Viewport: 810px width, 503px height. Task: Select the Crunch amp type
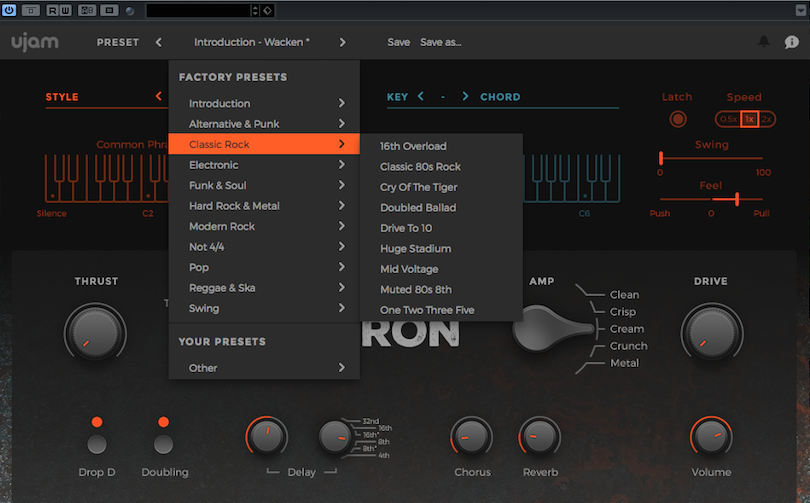[628, 346]
